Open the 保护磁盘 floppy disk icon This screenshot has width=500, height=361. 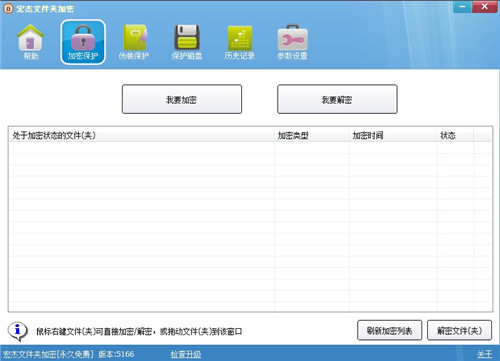click(187, 42)
